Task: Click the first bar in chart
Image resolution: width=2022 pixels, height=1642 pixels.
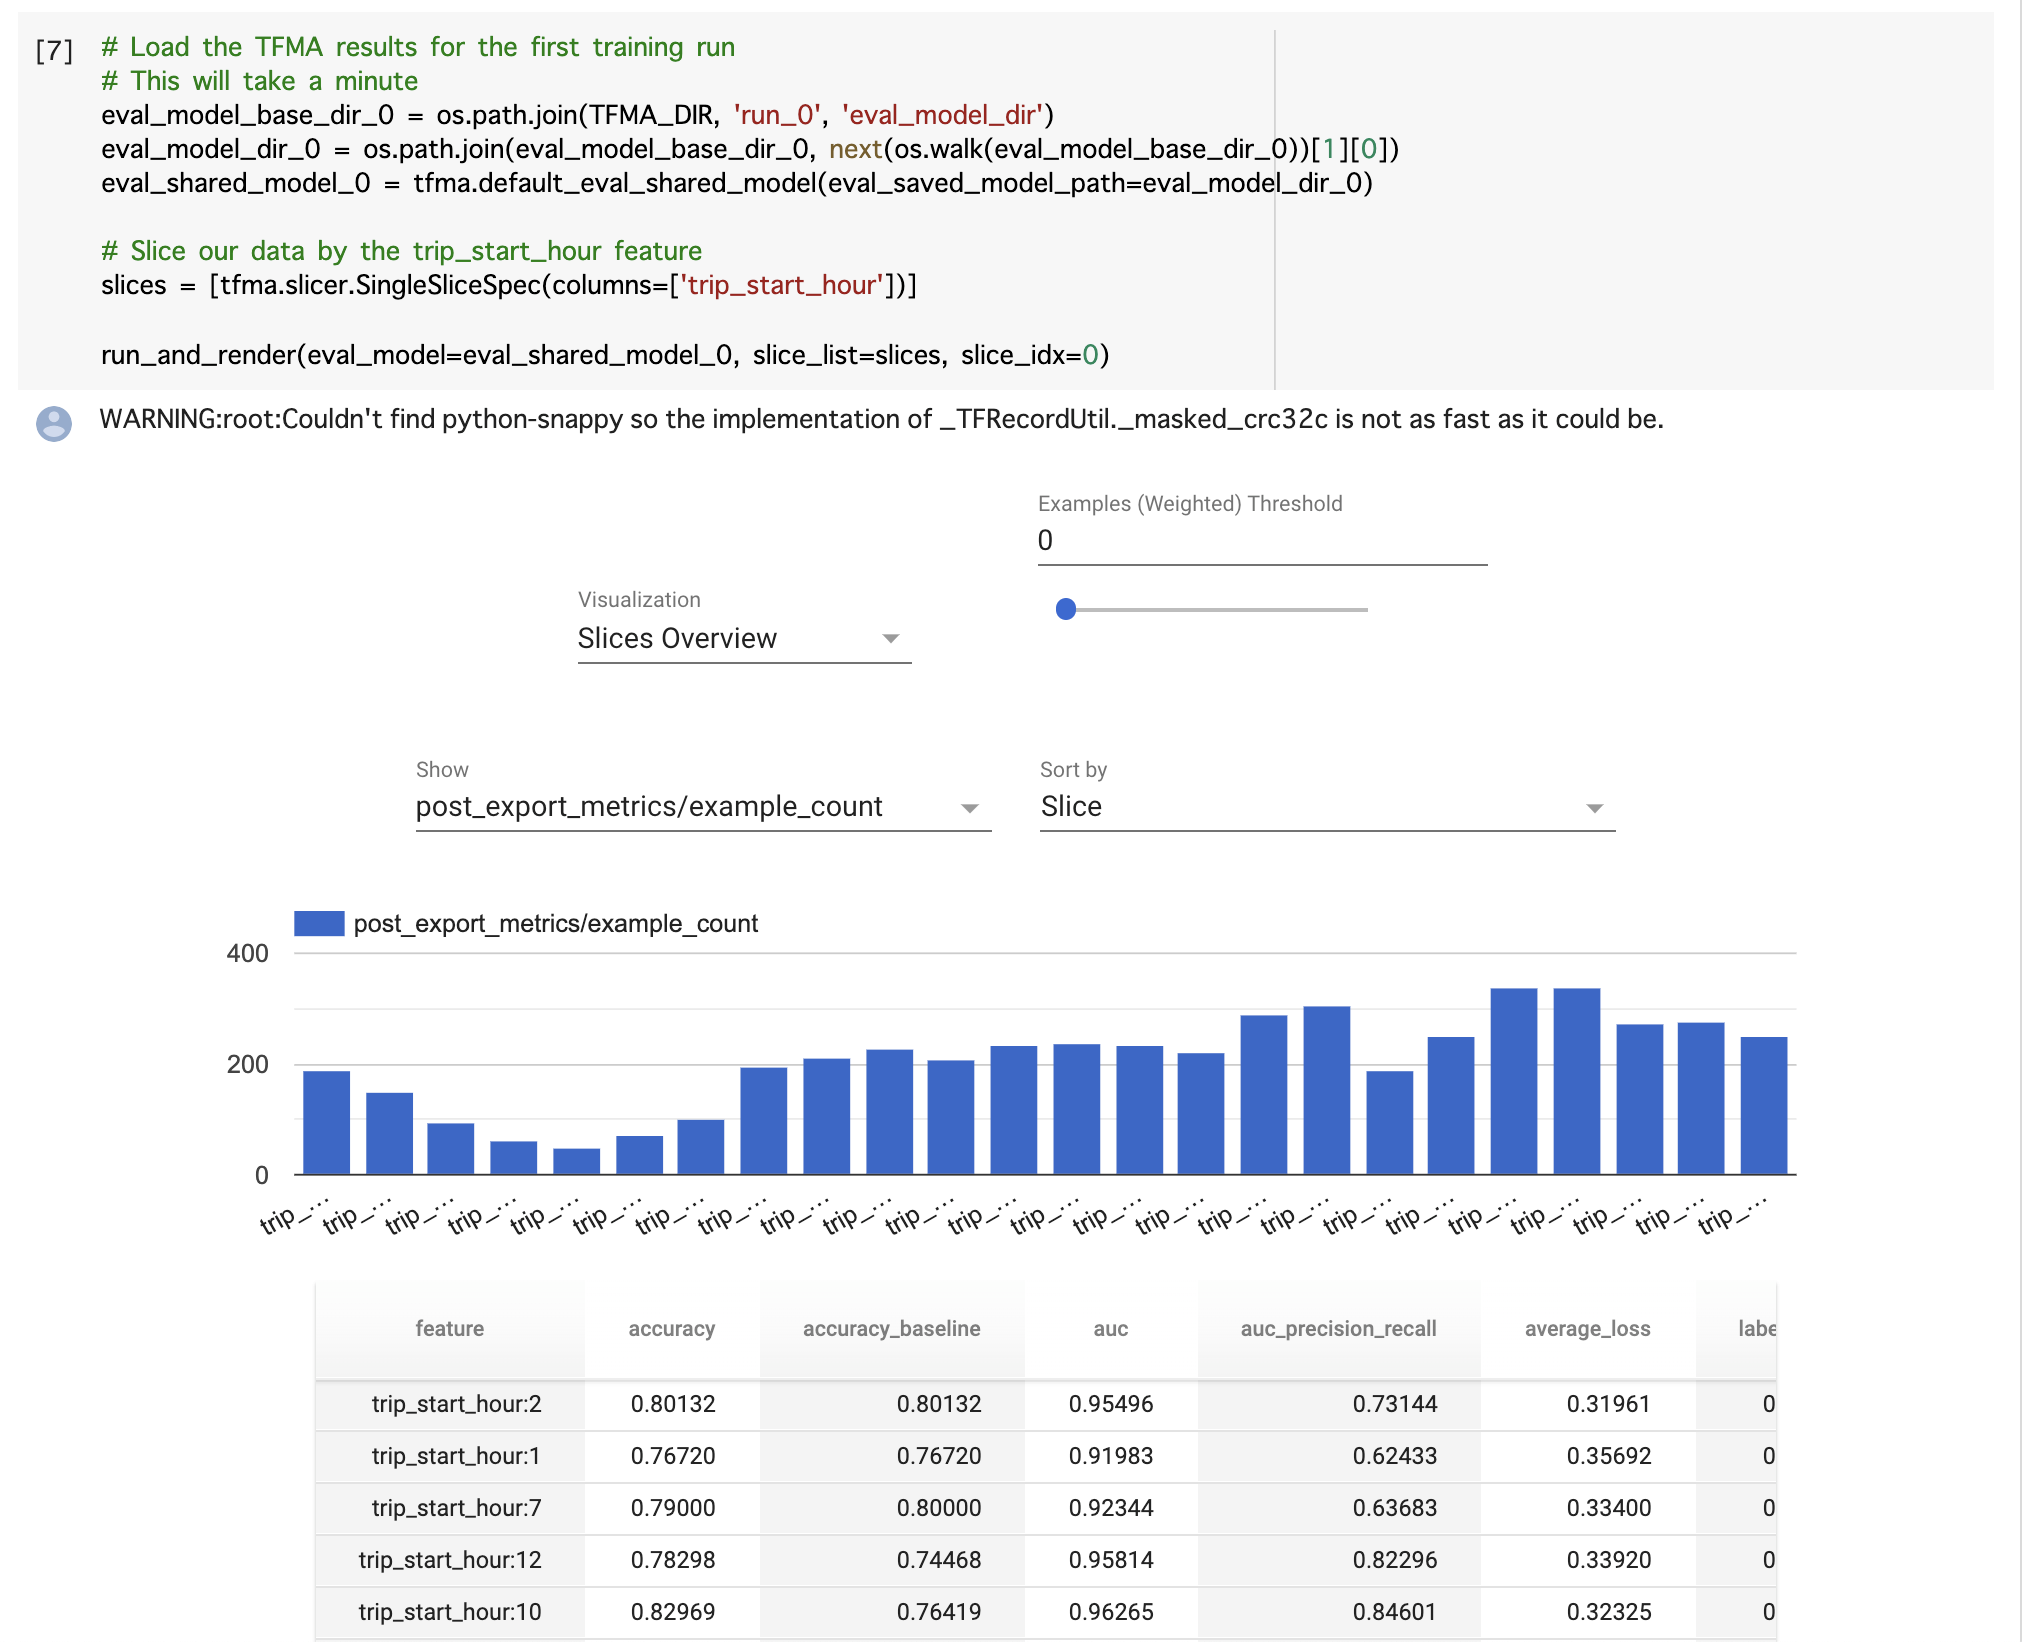Action: pos(326,1122)
